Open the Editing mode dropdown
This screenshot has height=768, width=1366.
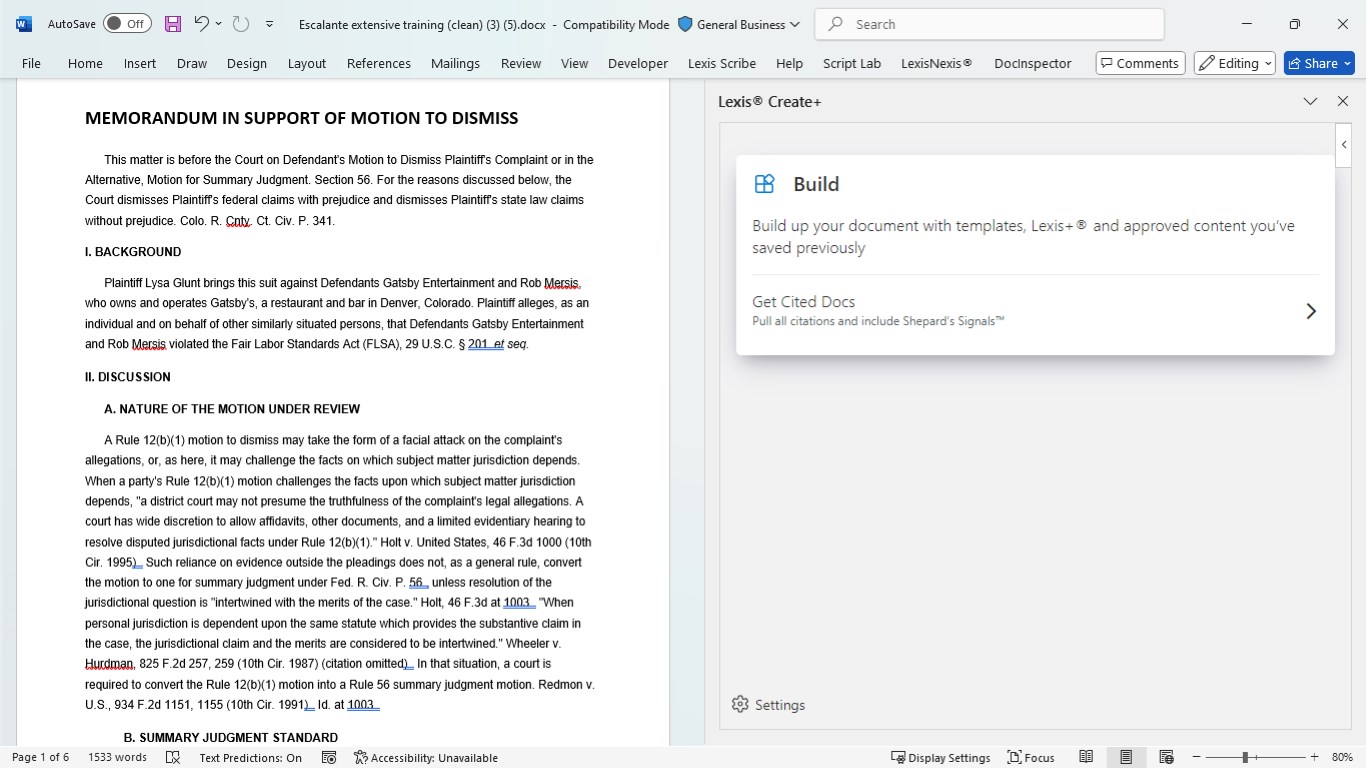(x=1235, y=63)
